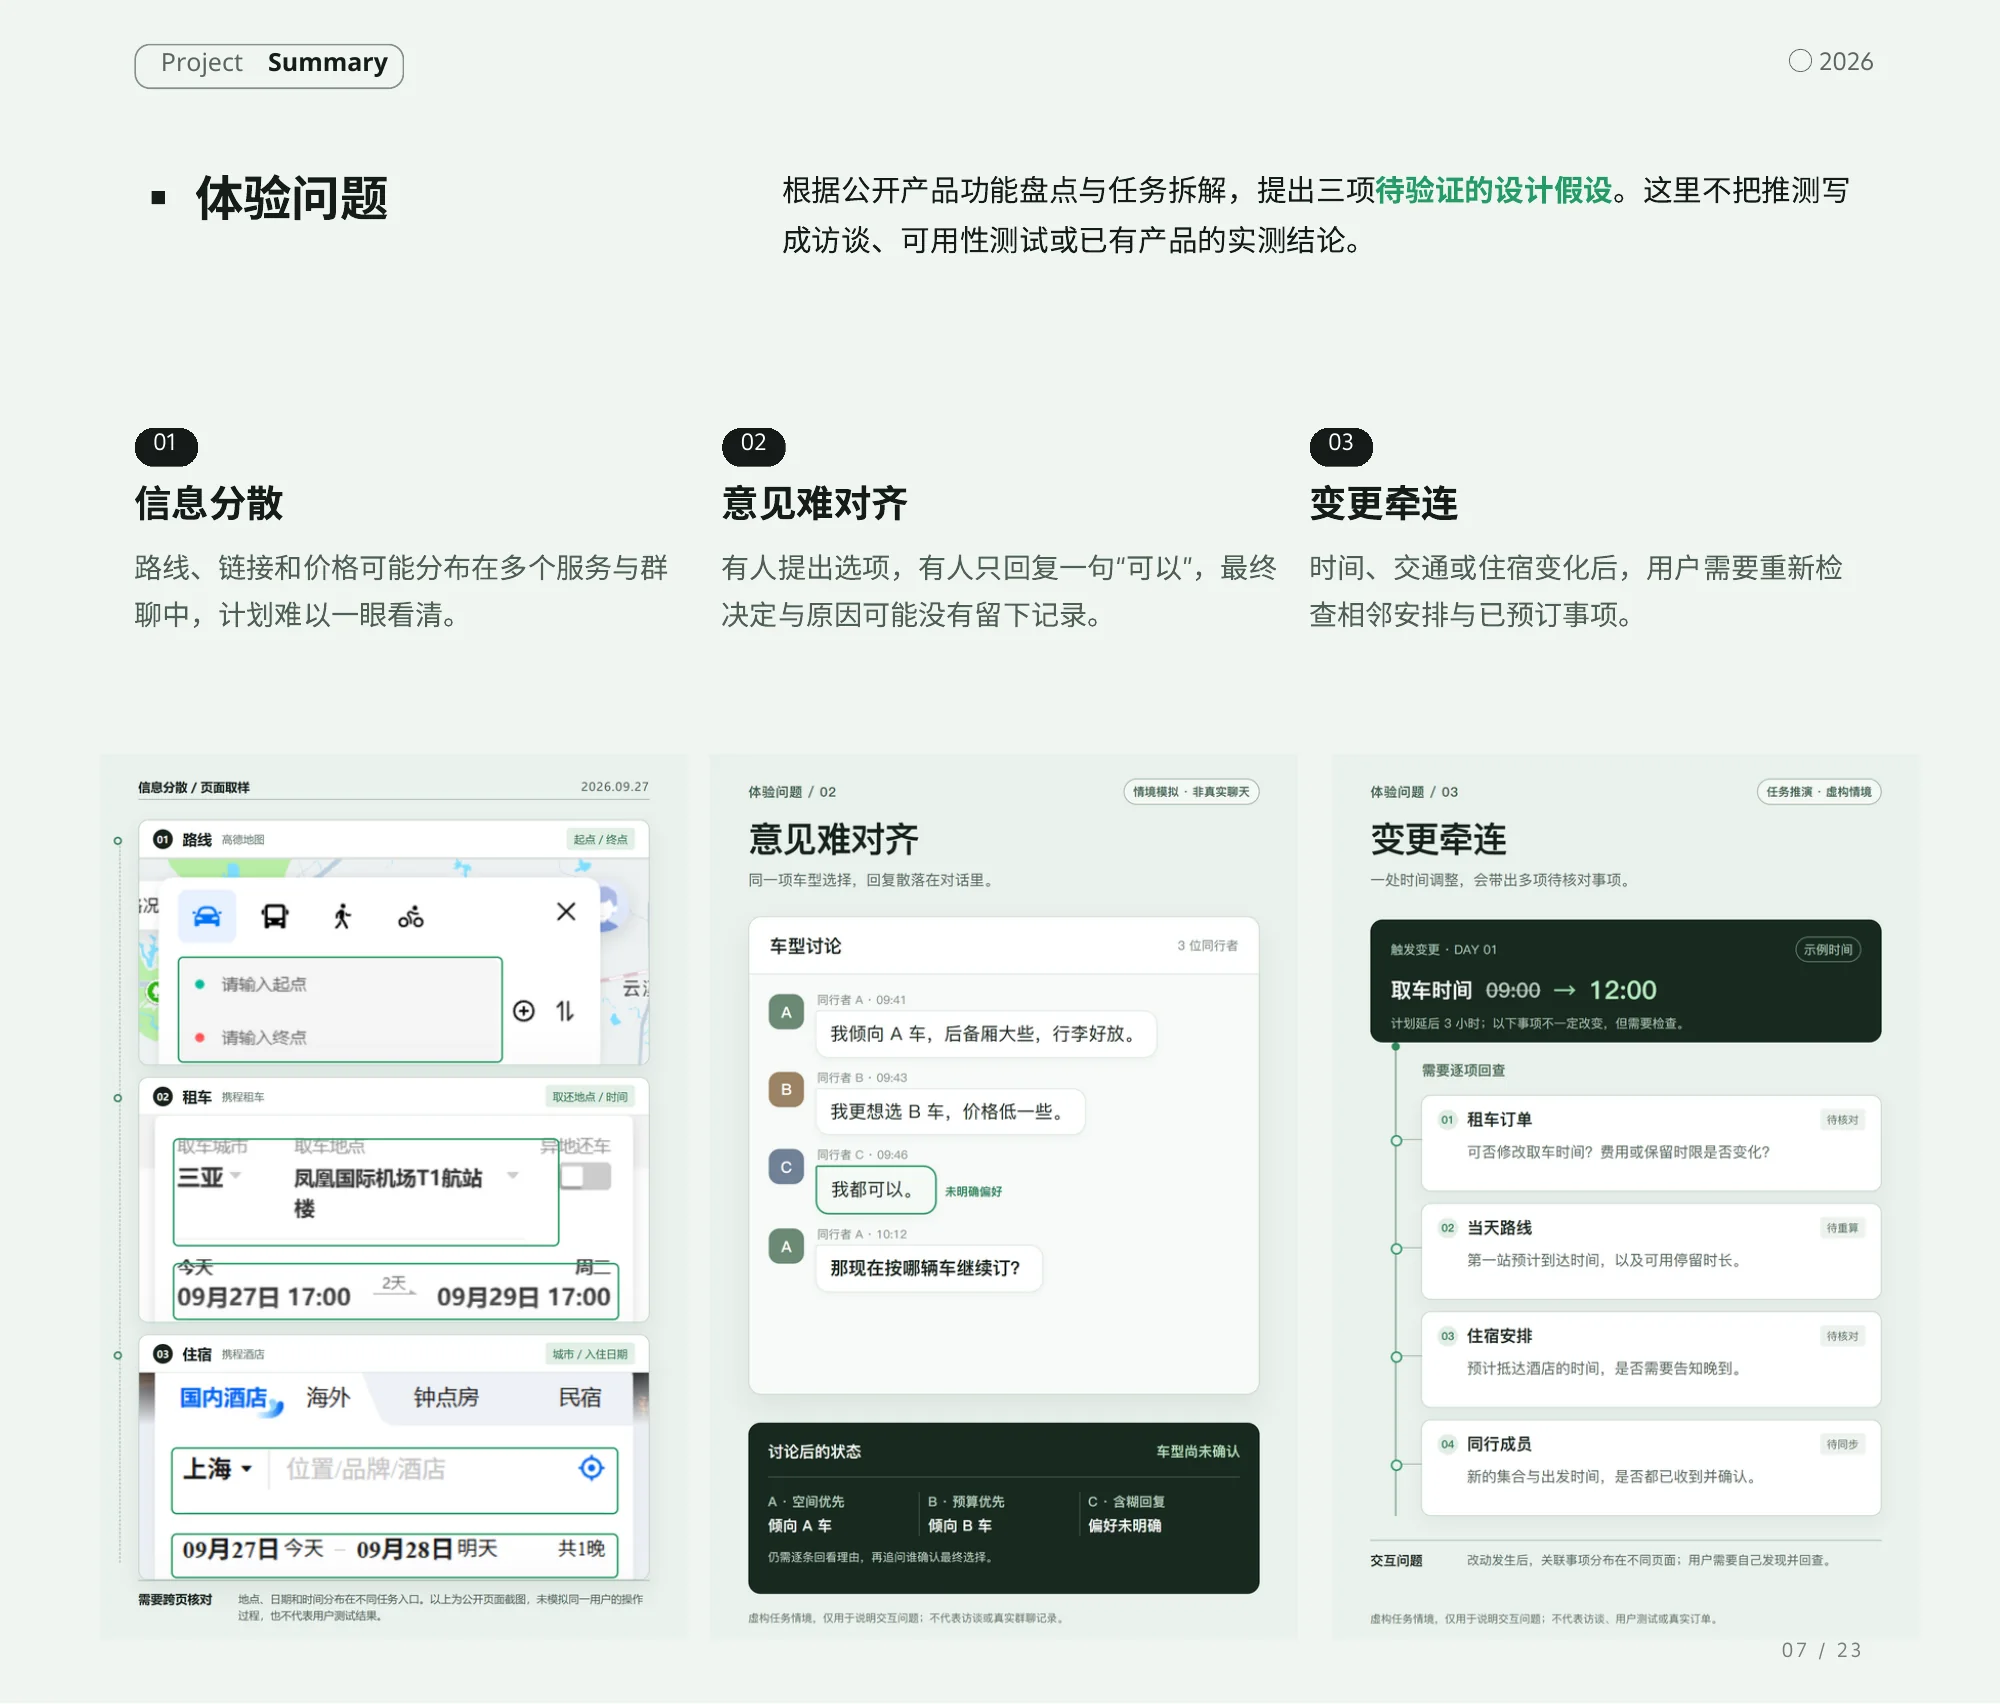Click avatar C in car discussion
This screenshot has width=2000, height=1704.
coord(786,1167)
